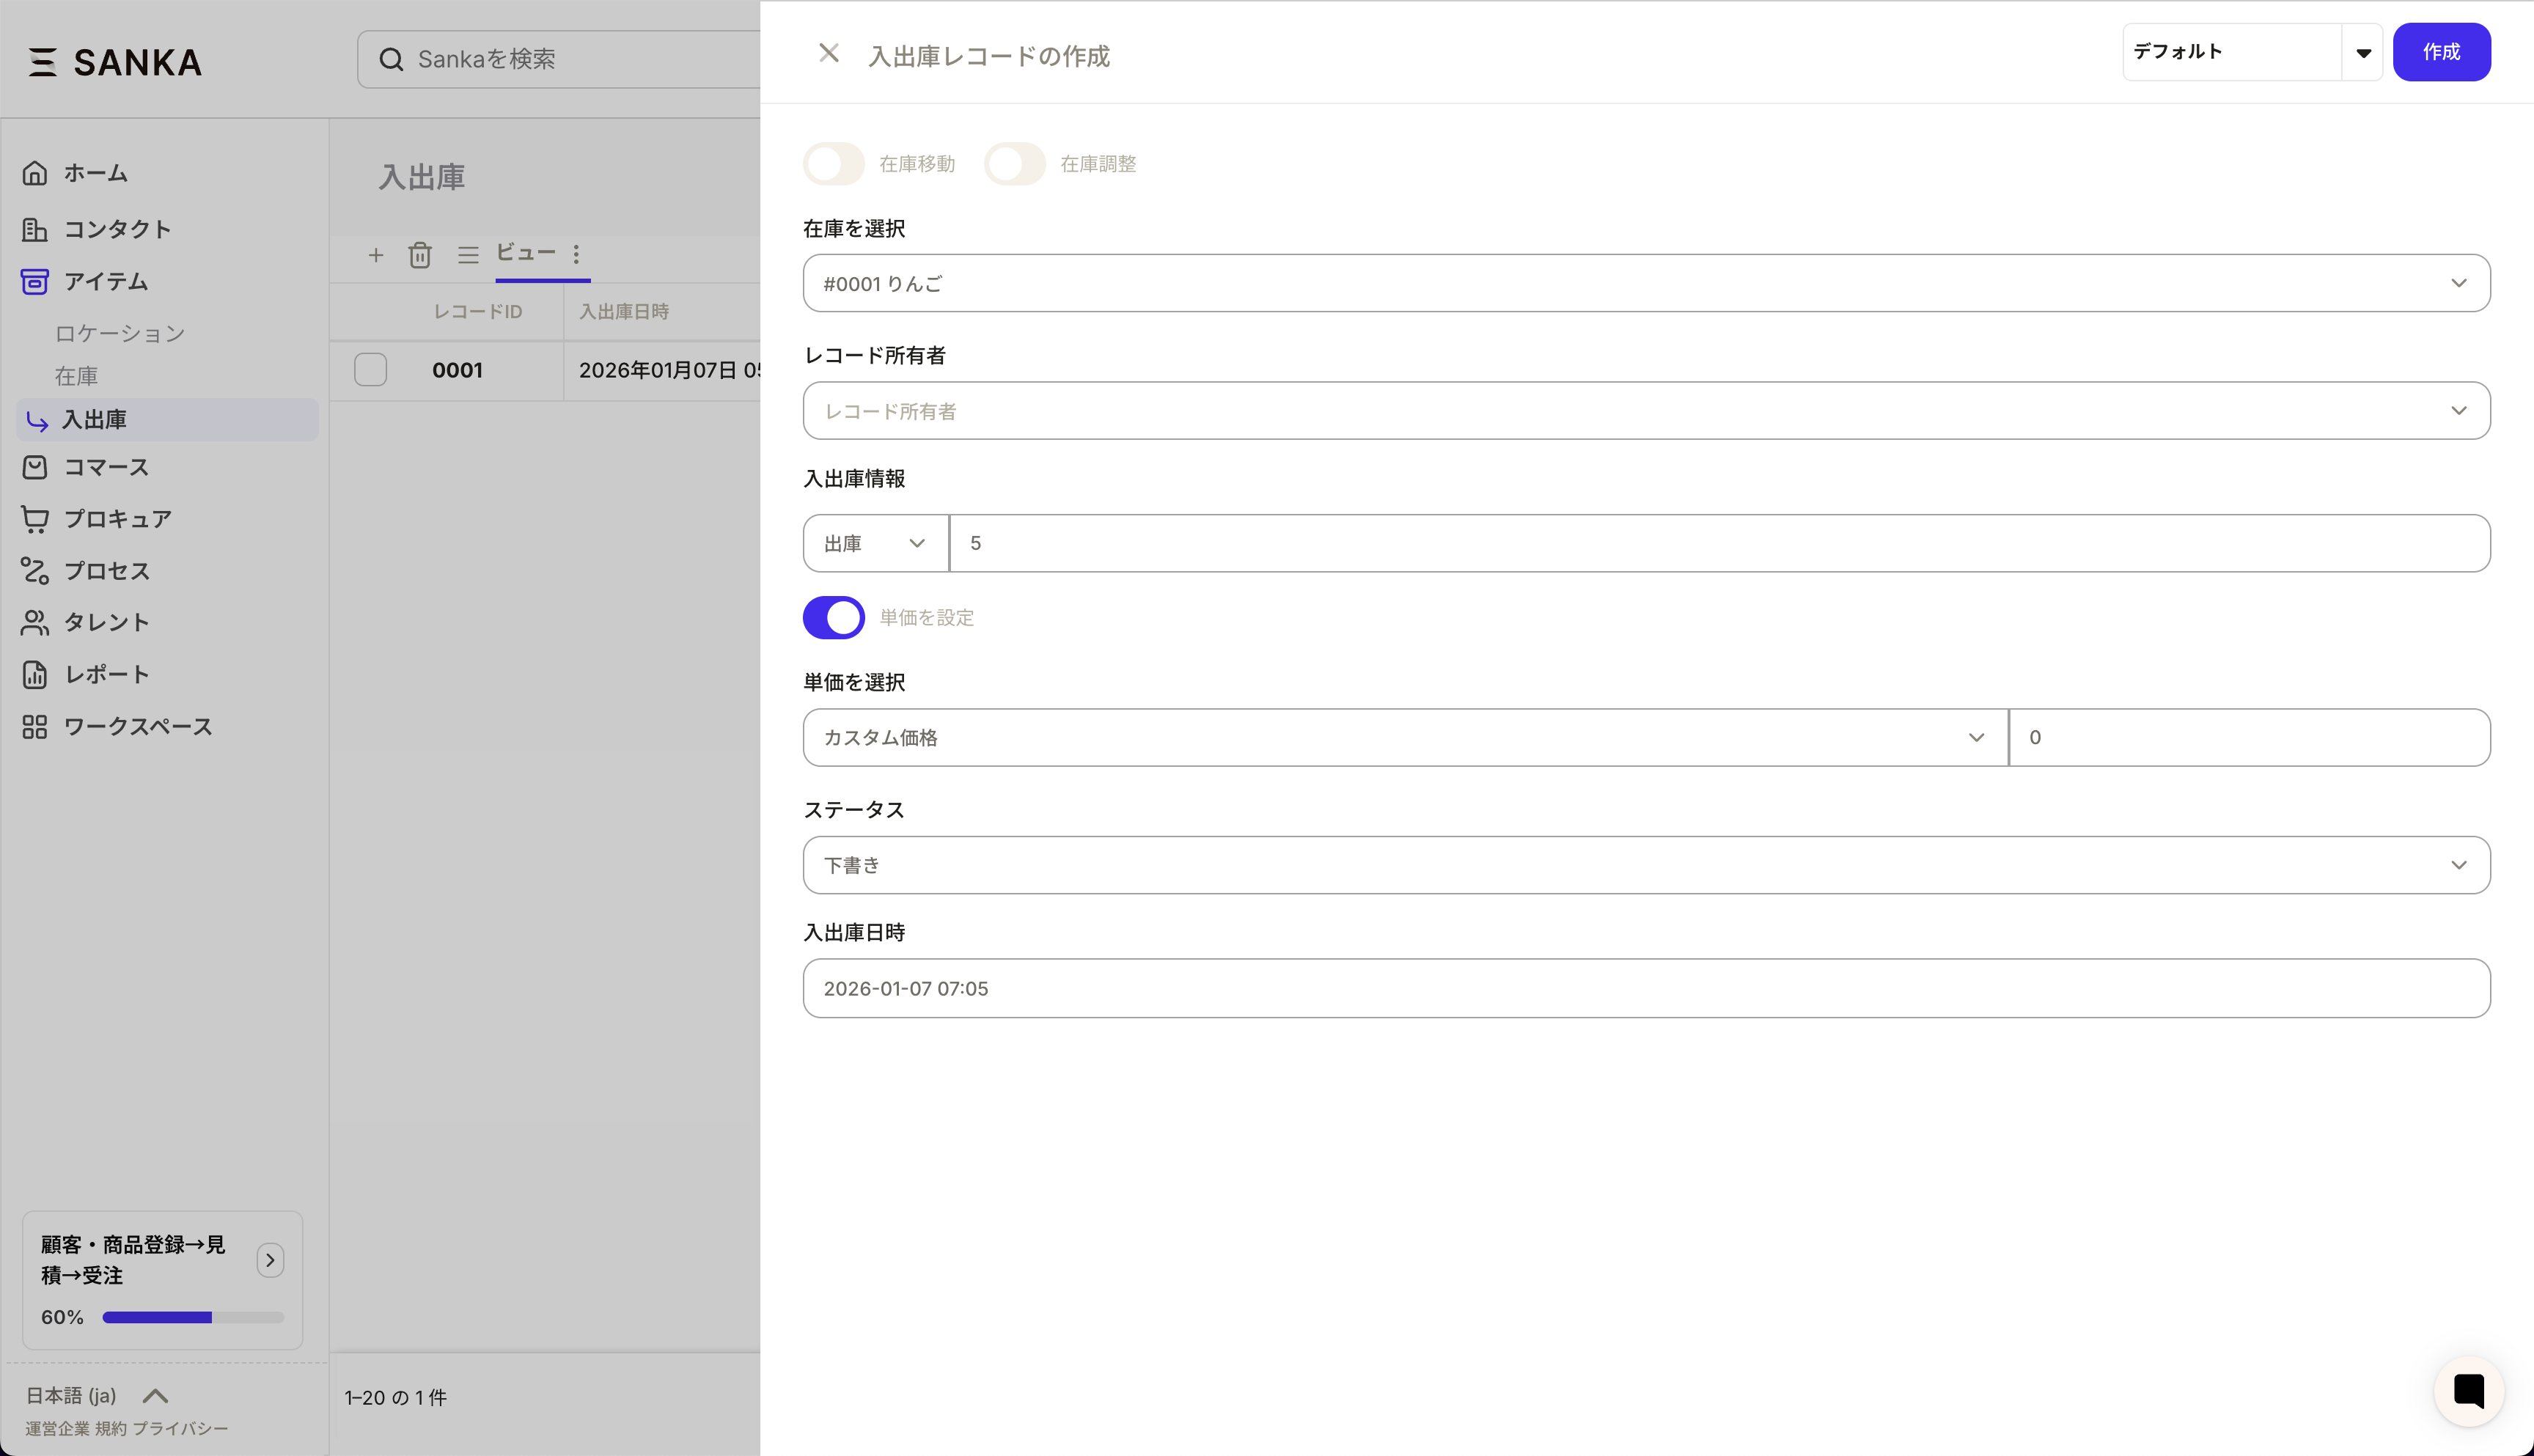This screenshot has width=2534, height=1456.
Task: Click the plus add record icon
Action: click(376, 255)
